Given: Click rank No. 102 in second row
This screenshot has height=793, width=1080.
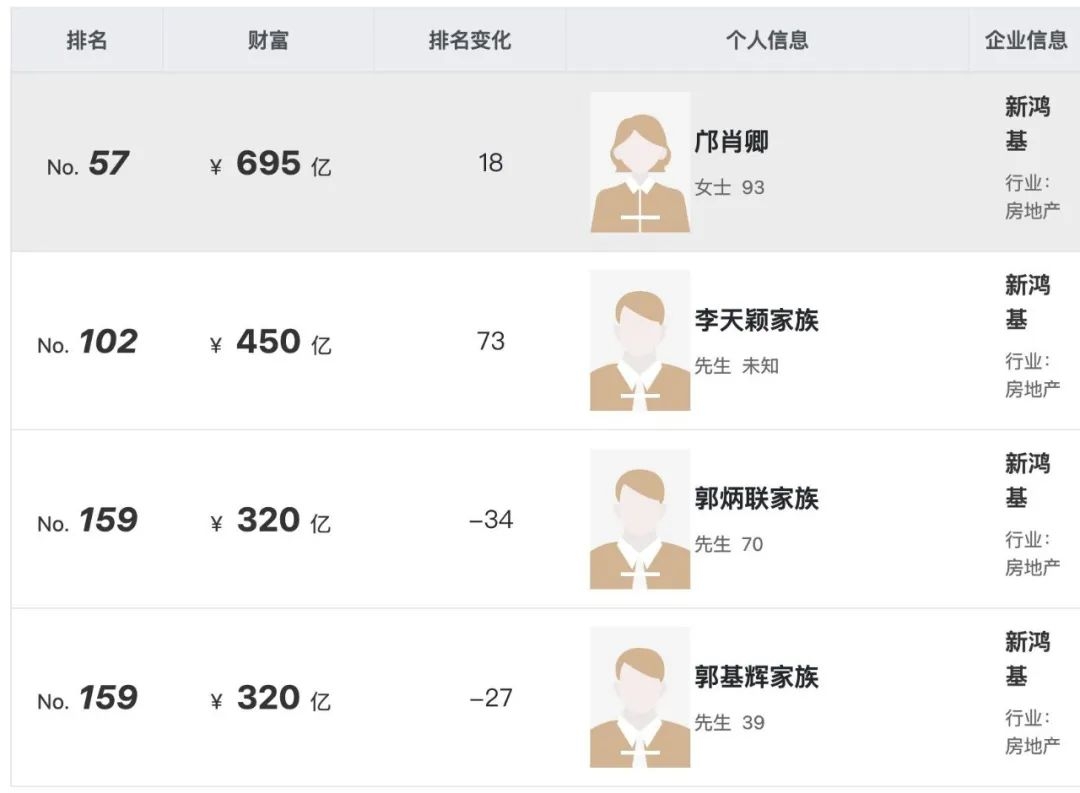Looking at the screenshot, I should pyautogui.click(x=87, y=342).
